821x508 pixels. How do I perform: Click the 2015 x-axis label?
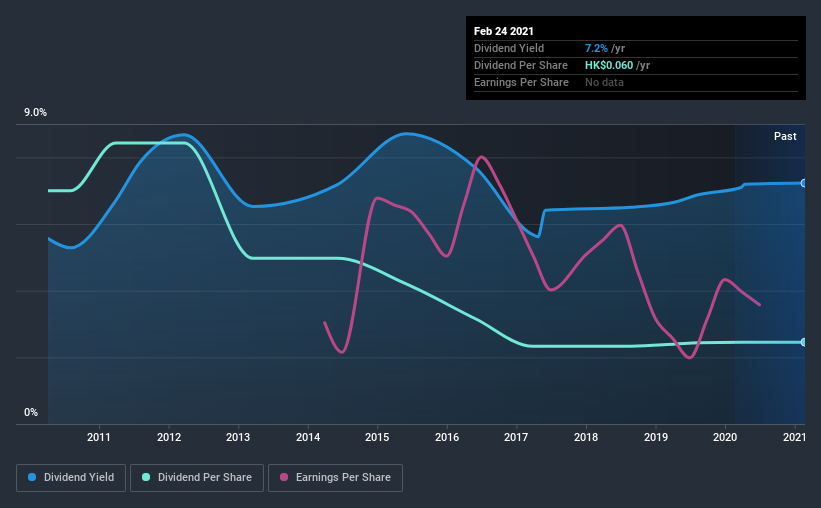click(377, 437)
